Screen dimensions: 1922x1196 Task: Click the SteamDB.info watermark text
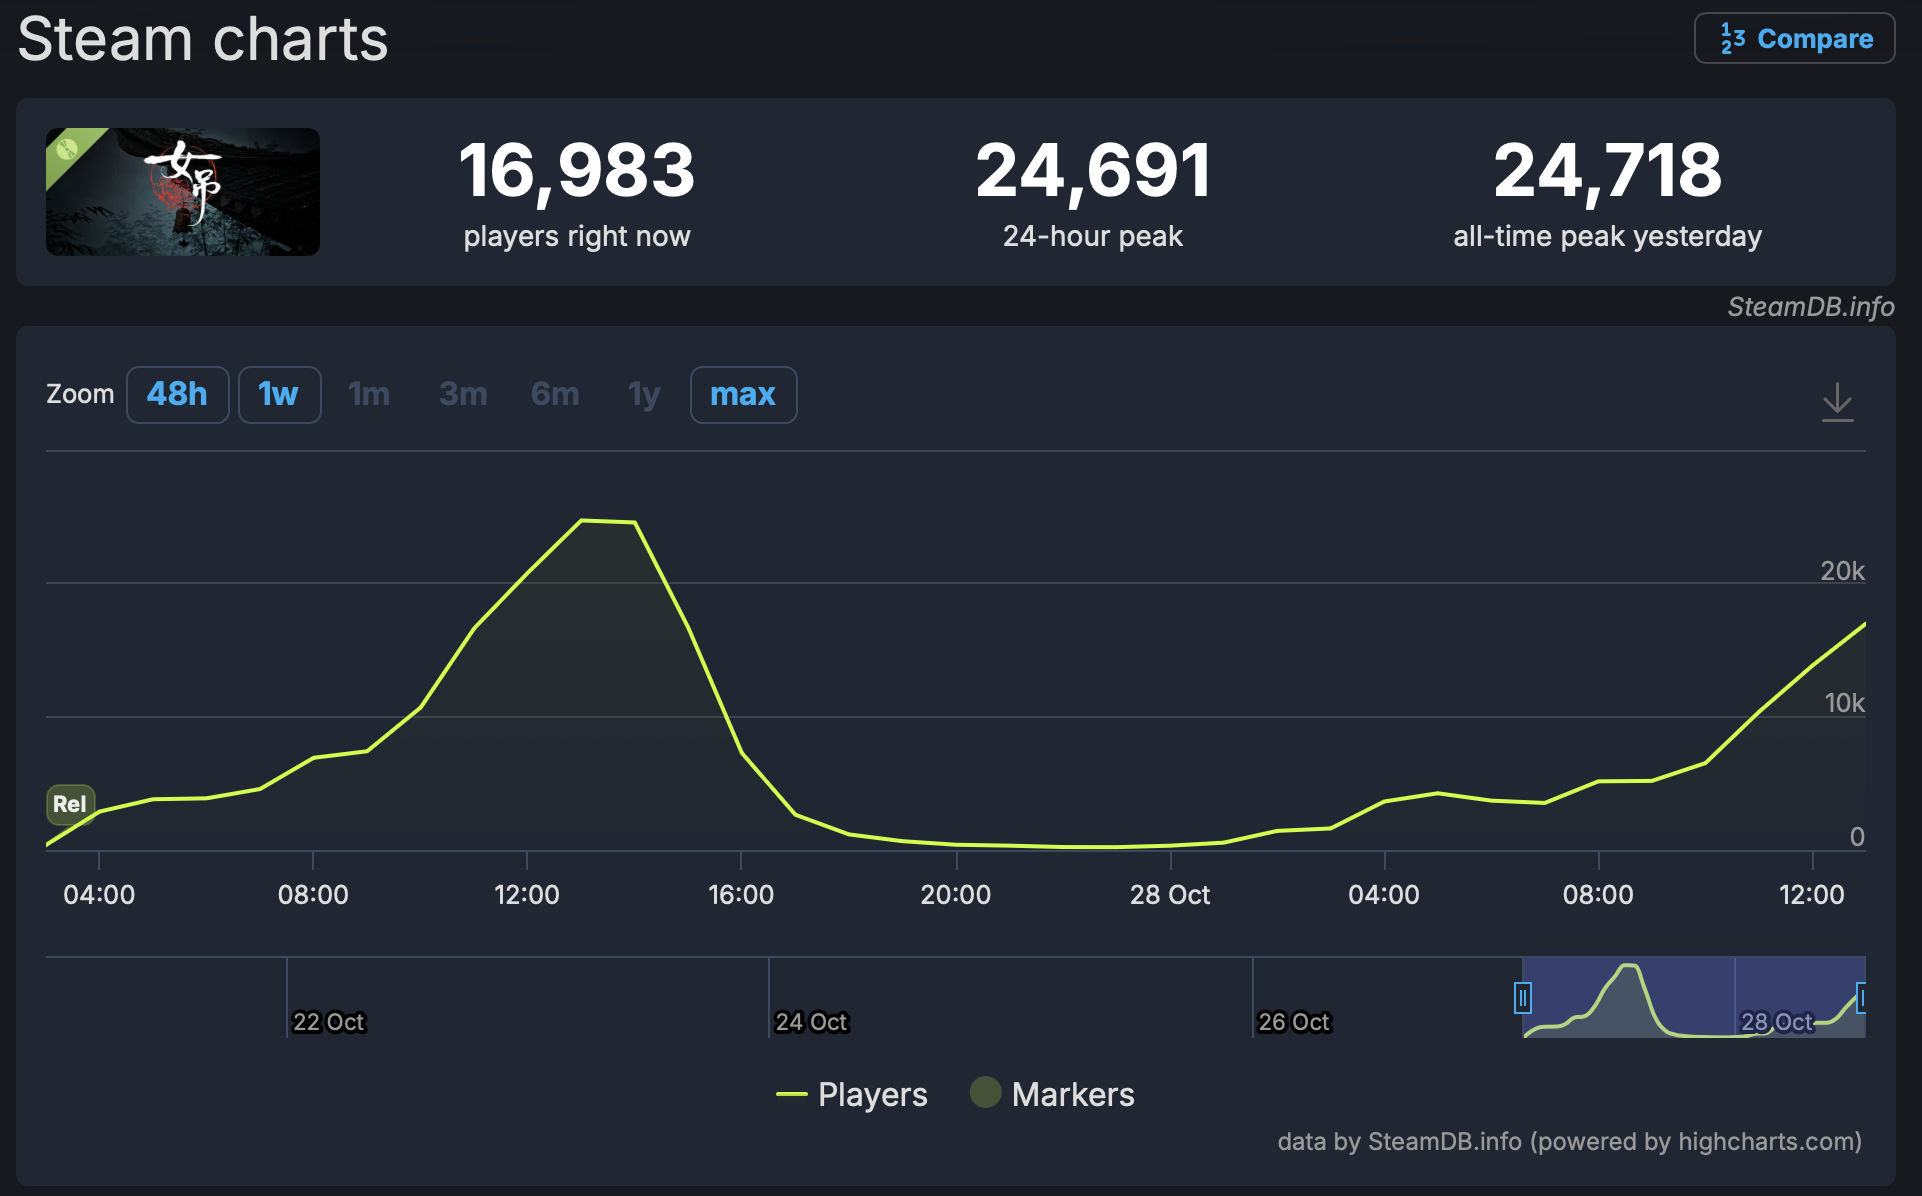click(1810, 307)
